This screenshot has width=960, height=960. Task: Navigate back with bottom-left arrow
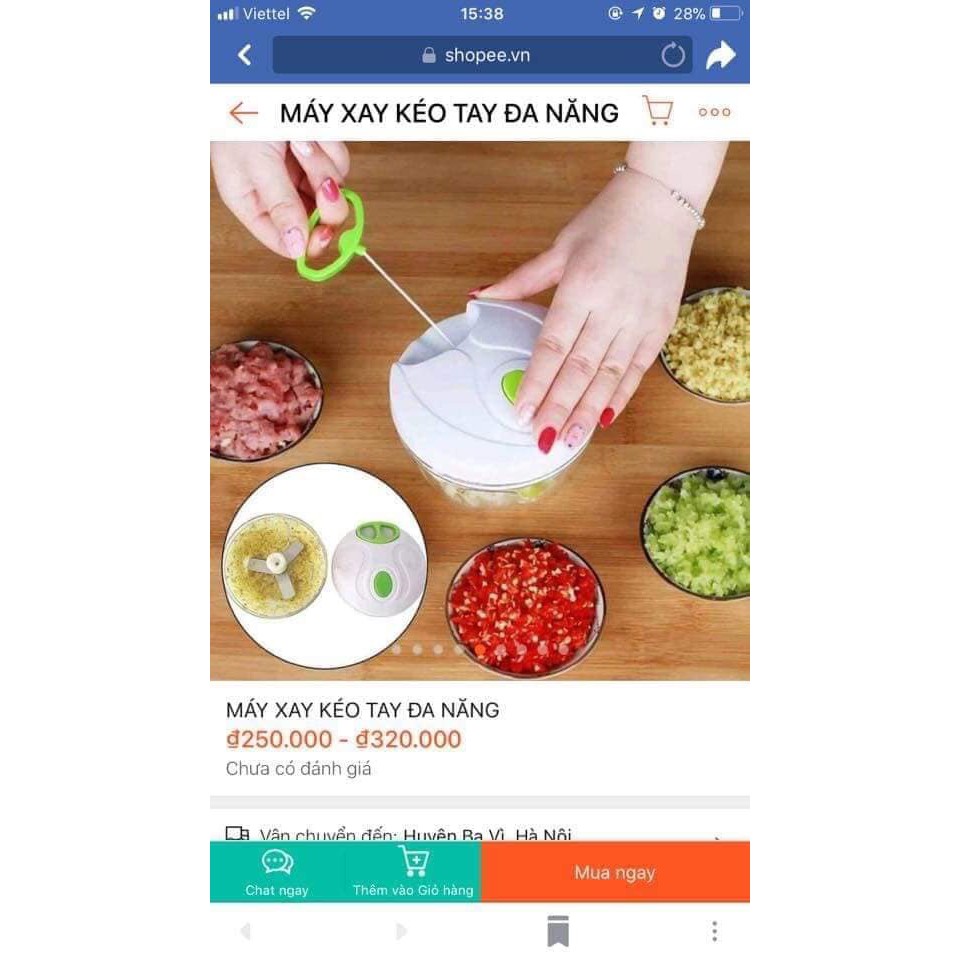pos(245,931)
